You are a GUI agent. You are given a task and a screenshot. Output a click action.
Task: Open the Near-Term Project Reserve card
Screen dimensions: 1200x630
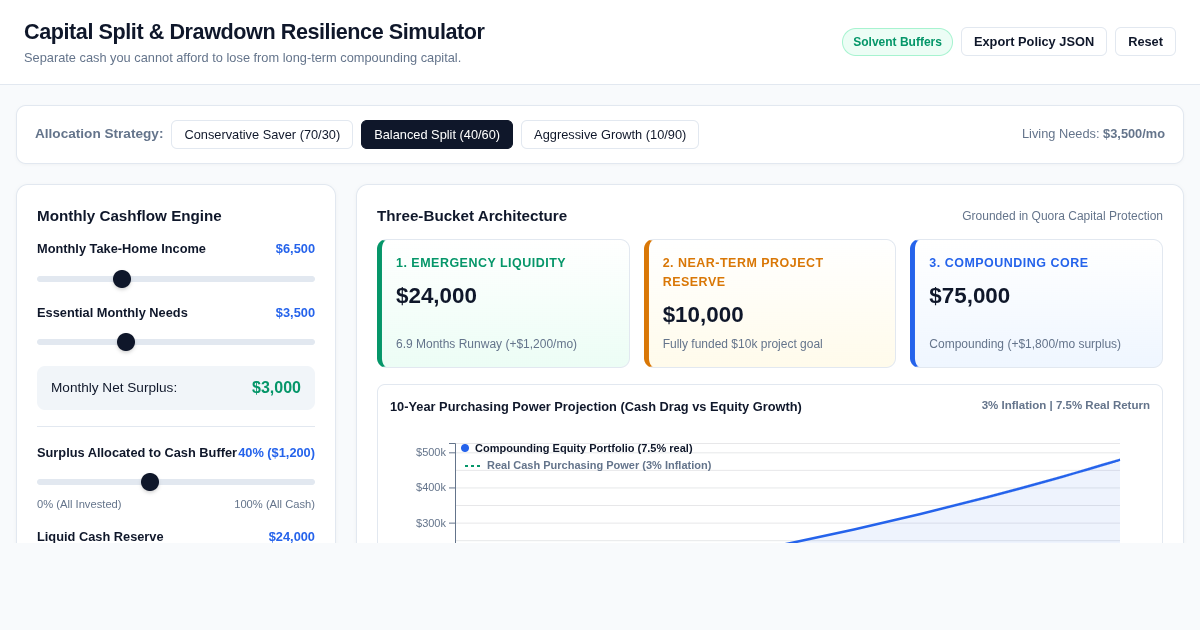click(770, 303)
